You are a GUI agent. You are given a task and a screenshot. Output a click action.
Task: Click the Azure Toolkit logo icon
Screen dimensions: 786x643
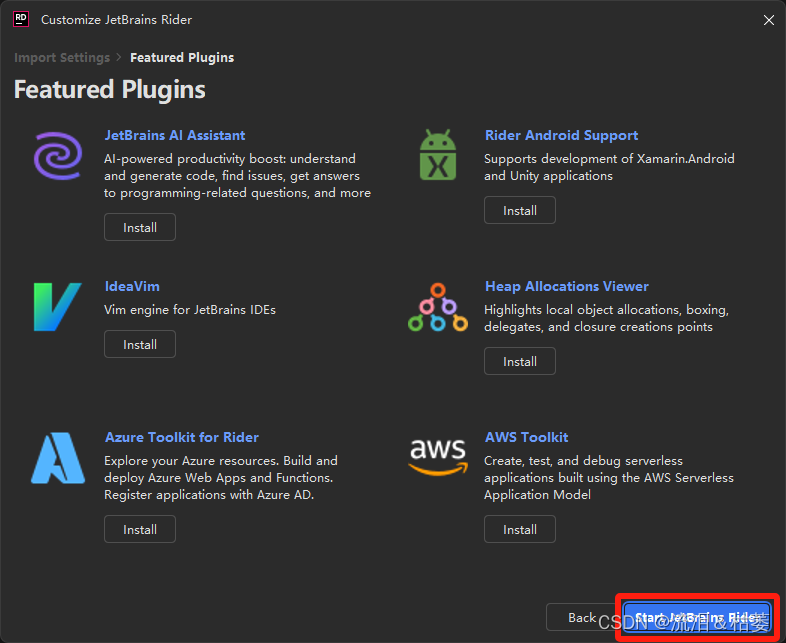[58, 458]
